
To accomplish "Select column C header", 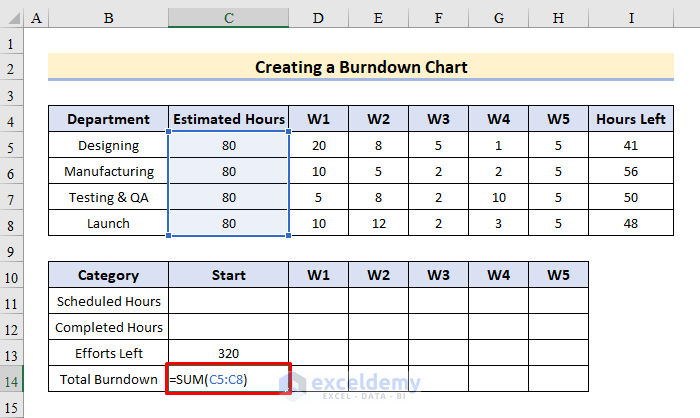I will click(x=229, y=18).
